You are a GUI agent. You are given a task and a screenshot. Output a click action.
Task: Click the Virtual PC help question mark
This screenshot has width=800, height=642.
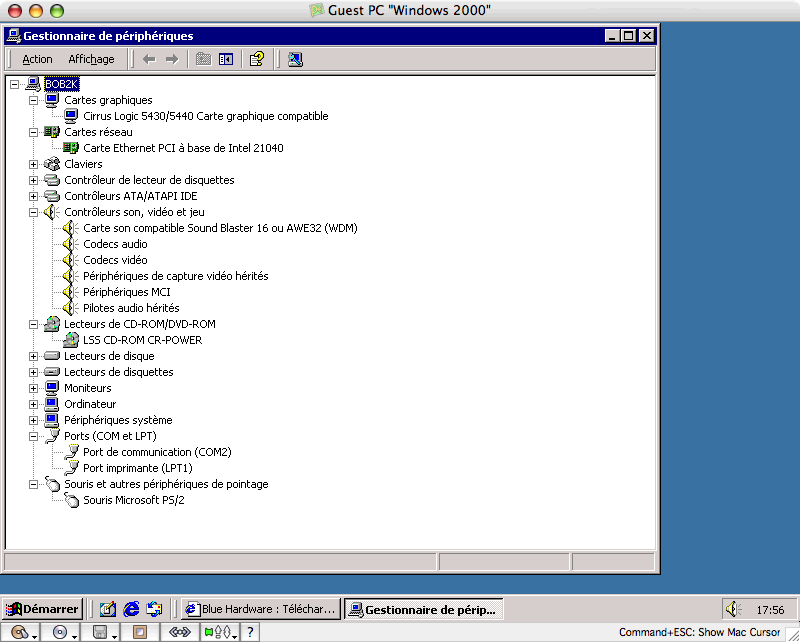pos(250,632)
